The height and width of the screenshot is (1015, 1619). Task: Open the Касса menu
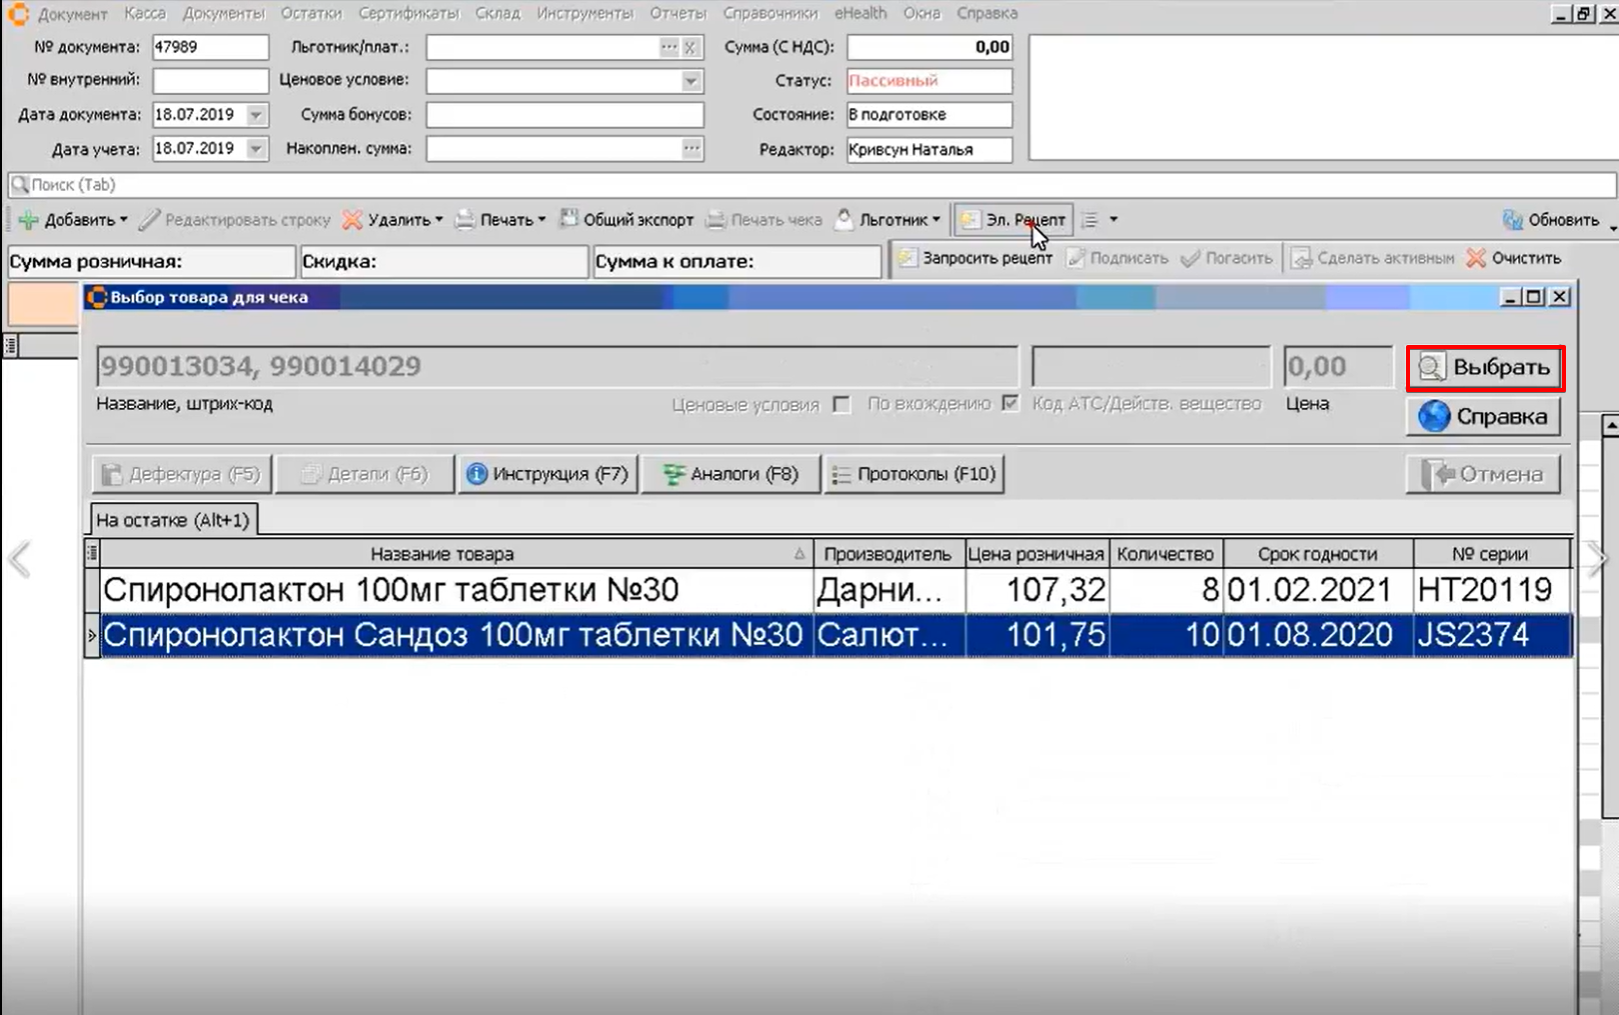coord(145,13)
